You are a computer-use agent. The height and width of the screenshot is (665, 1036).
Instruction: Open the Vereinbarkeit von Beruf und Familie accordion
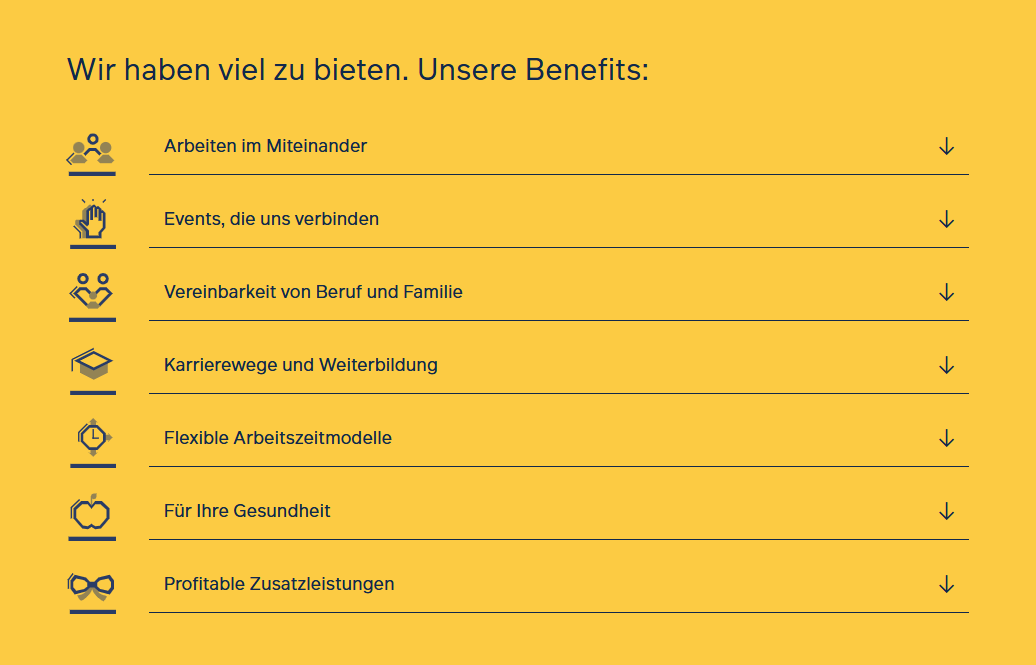click(x=944, y=292)
